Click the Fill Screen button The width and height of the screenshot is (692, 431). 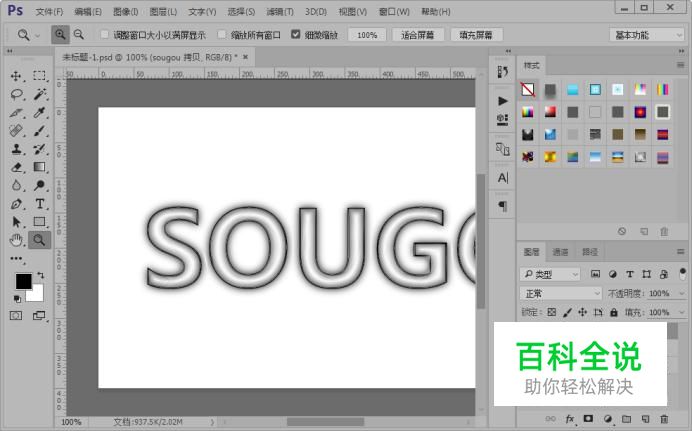point(476,35)
